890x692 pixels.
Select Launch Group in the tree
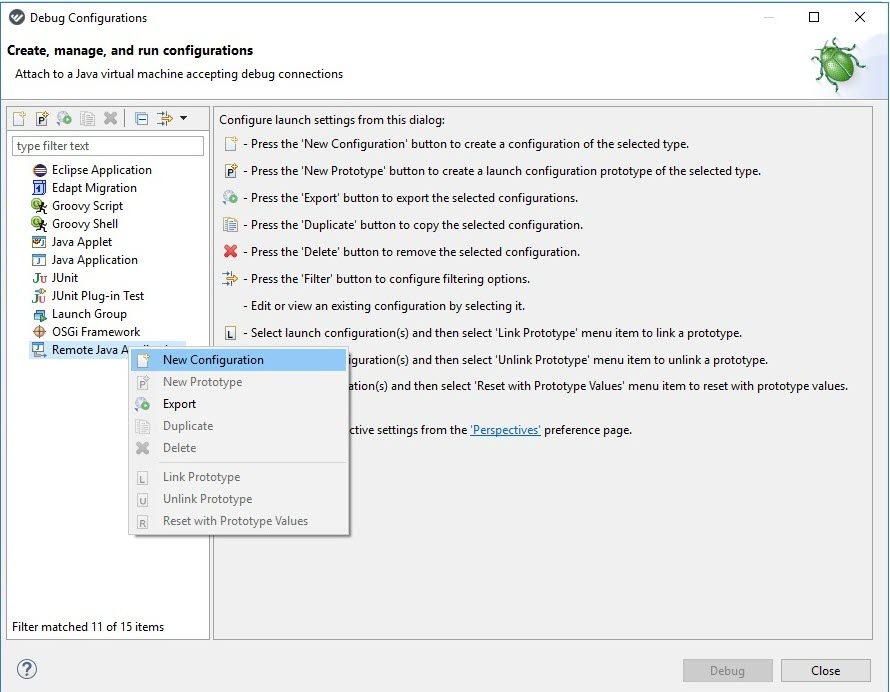coord(89,314)
